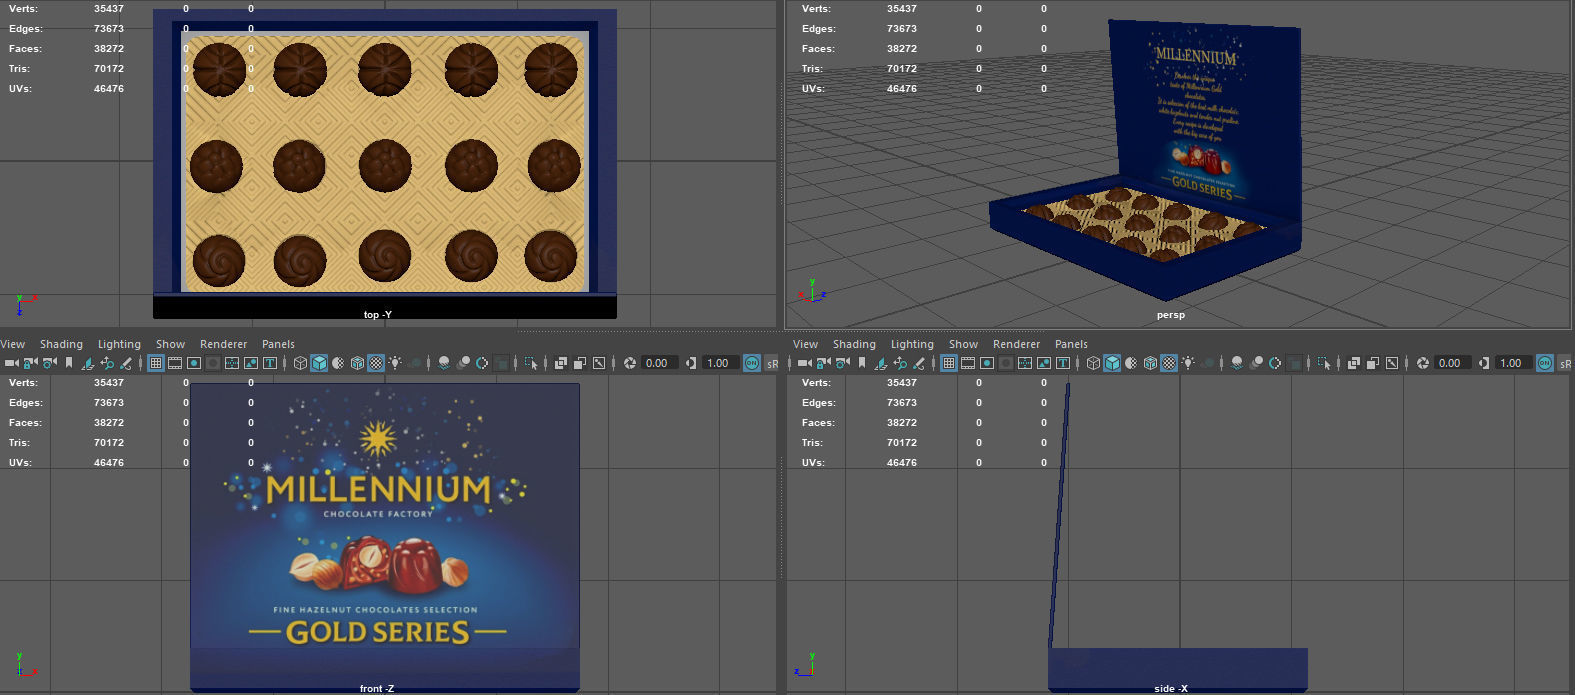Open Shading menu of side view panel

coord(854,344)
